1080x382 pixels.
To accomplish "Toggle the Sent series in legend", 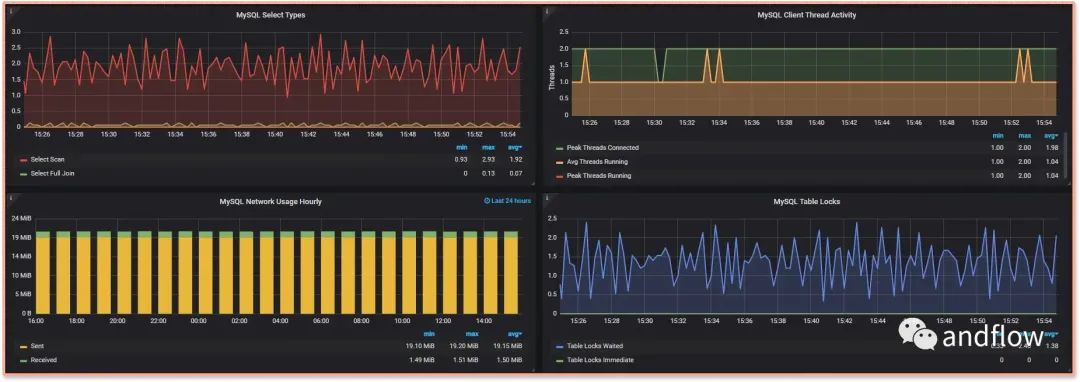I will pyautogui.click(x=37, y=346).
